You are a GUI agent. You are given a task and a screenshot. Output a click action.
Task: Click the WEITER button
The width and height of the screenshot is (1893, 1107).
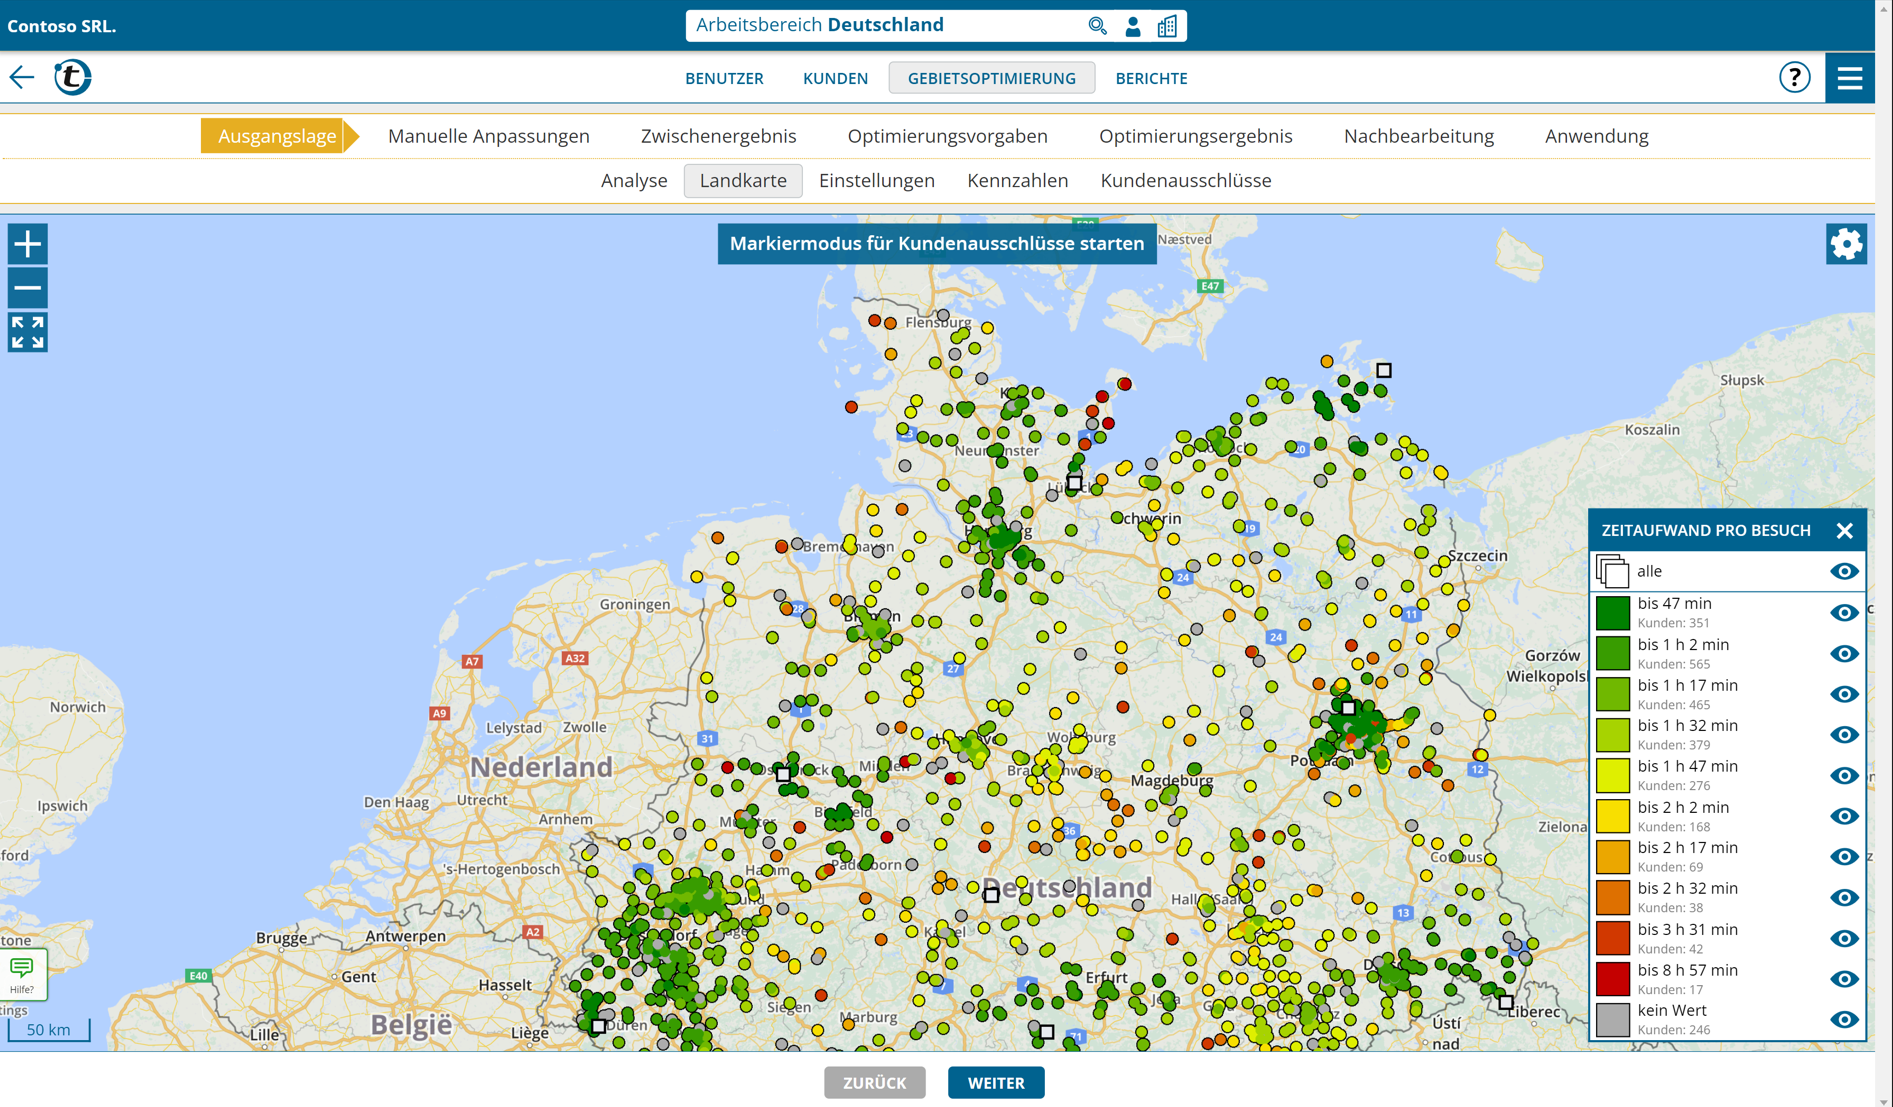pos(996,1083)
